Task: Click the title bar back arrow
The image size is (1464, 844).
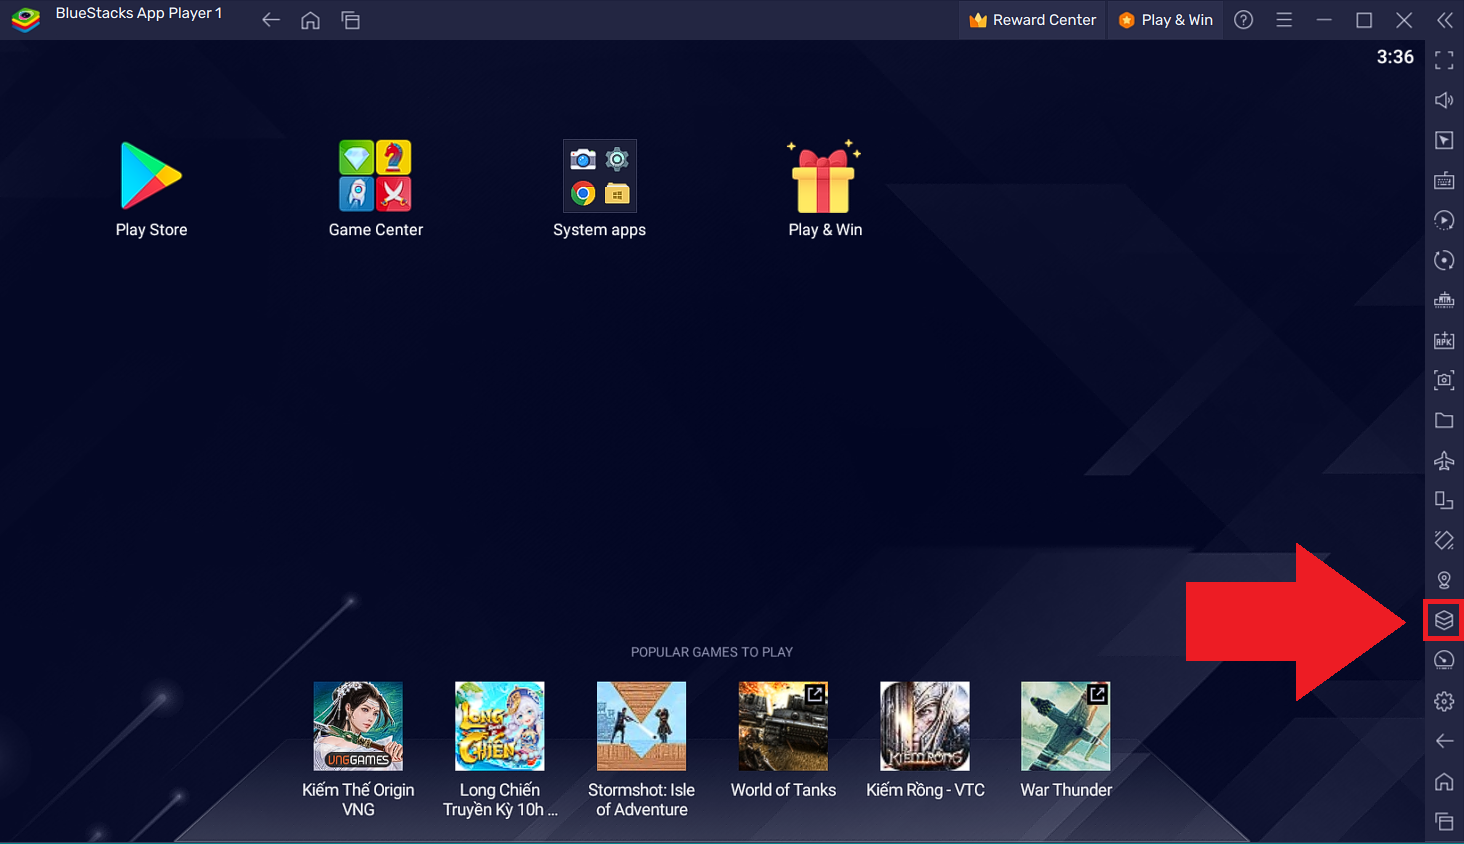Action: tap(270, 20)
